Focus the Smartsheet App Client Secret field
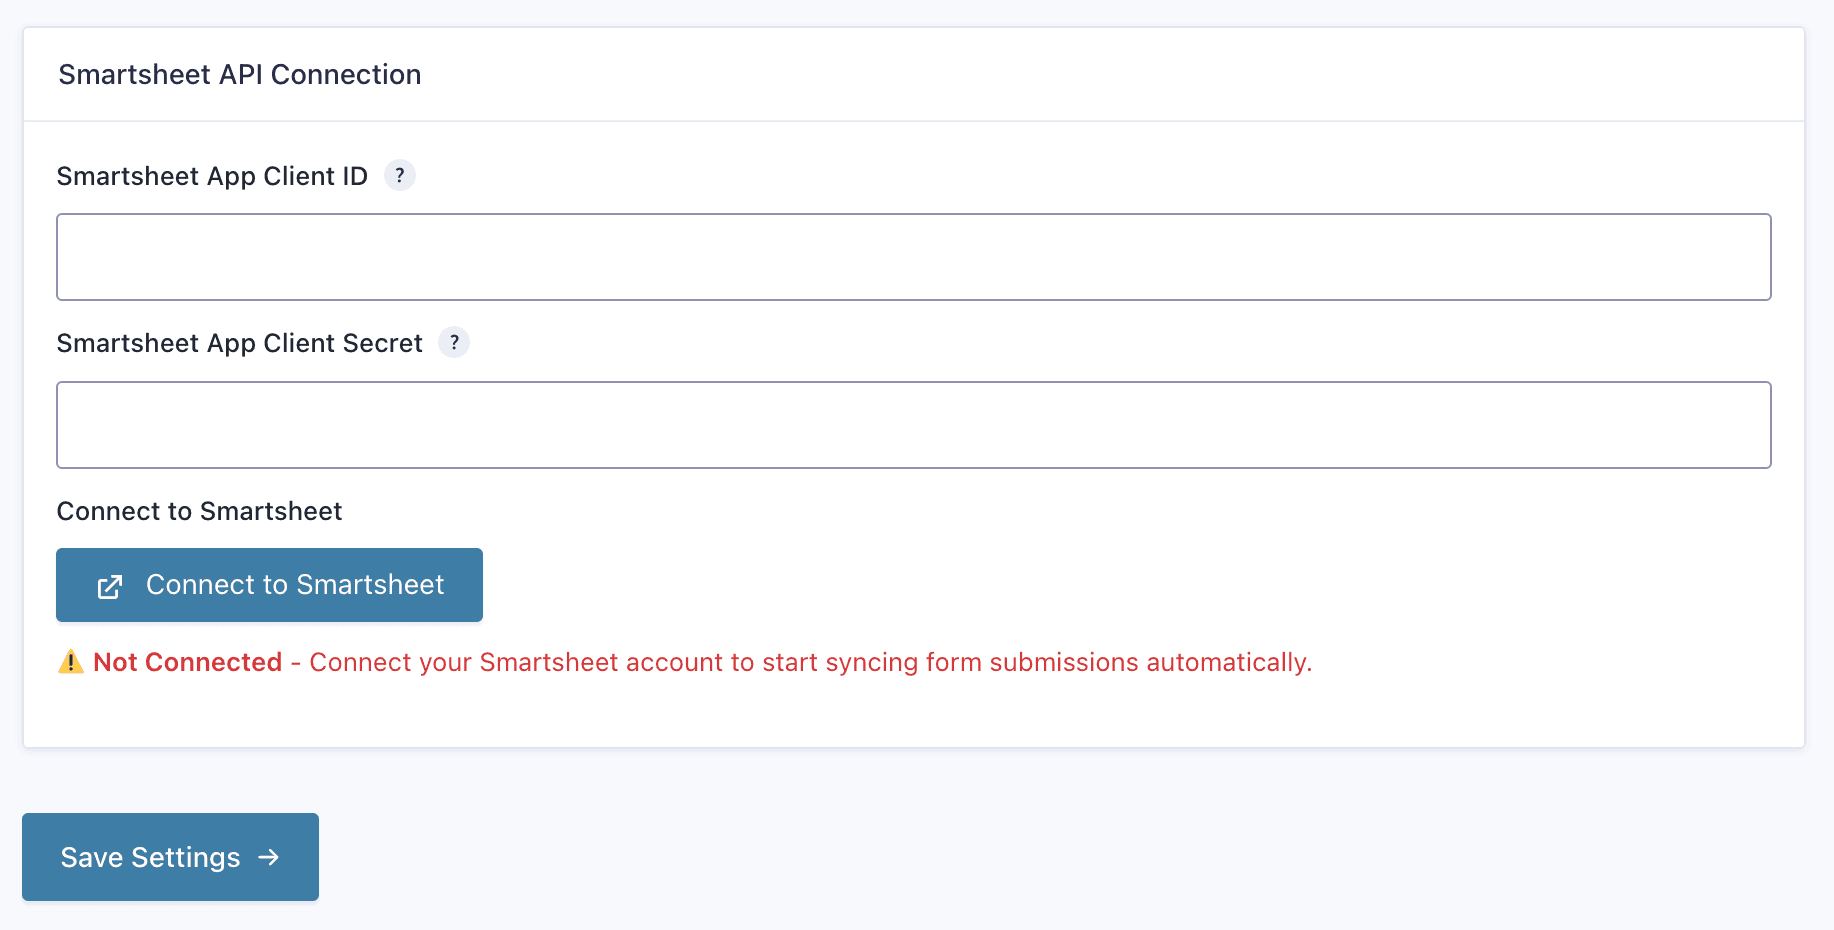Viewport: 1834px width, 930px height. (913, 425)
